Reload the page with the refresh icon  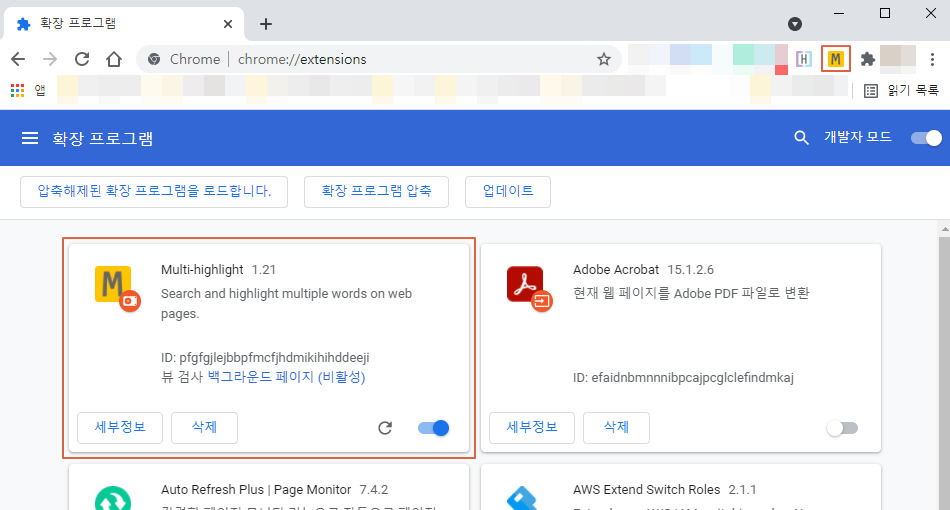click(x=82, y=59)
